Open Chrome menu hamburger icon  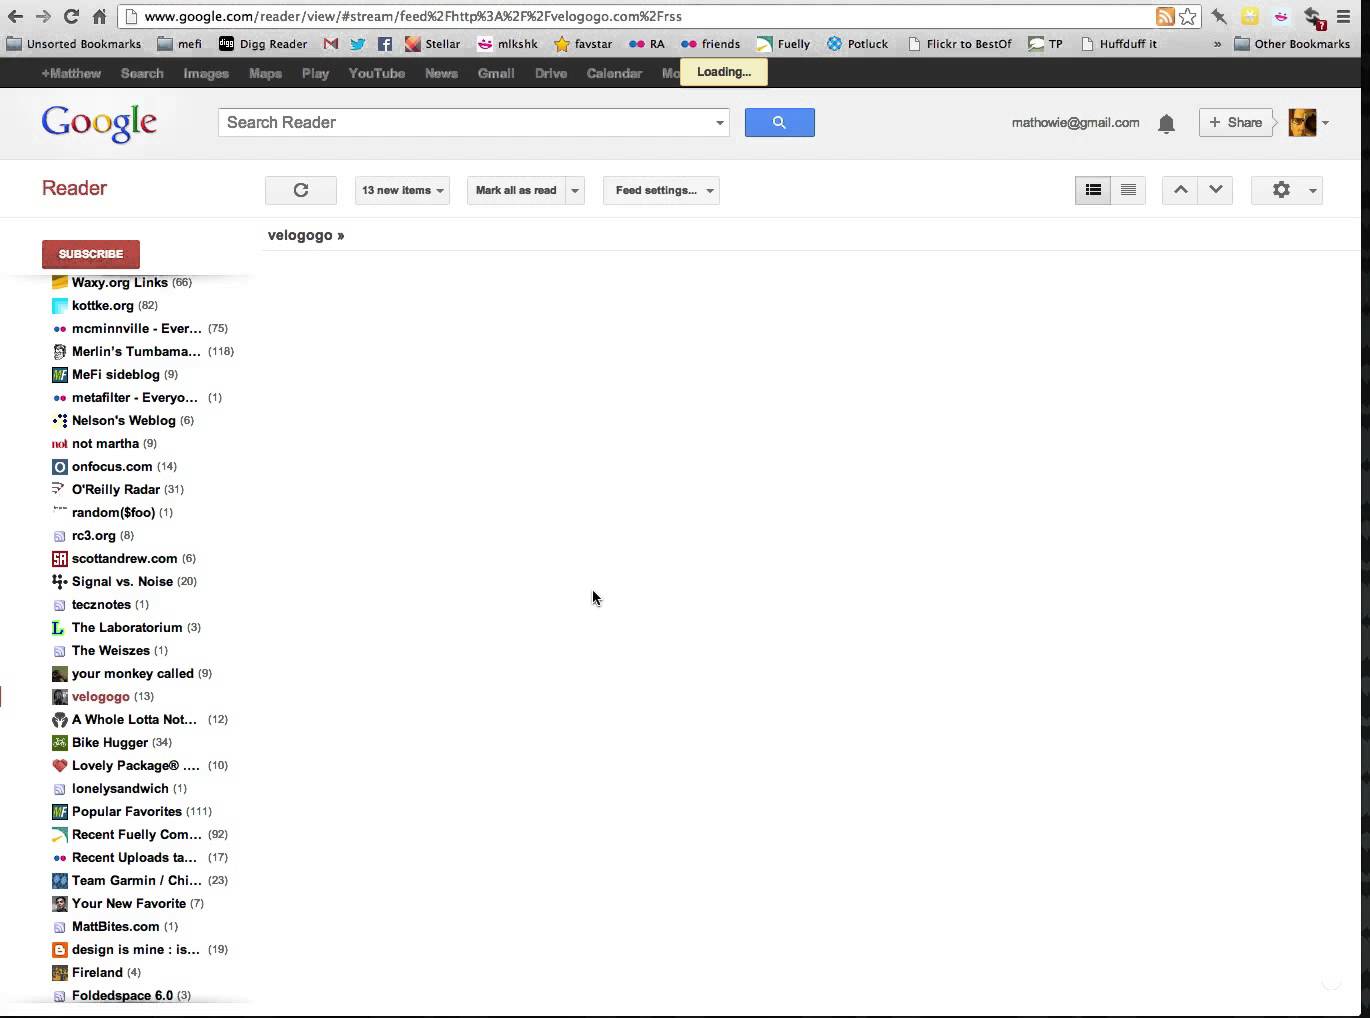[x=1344, y=16]
